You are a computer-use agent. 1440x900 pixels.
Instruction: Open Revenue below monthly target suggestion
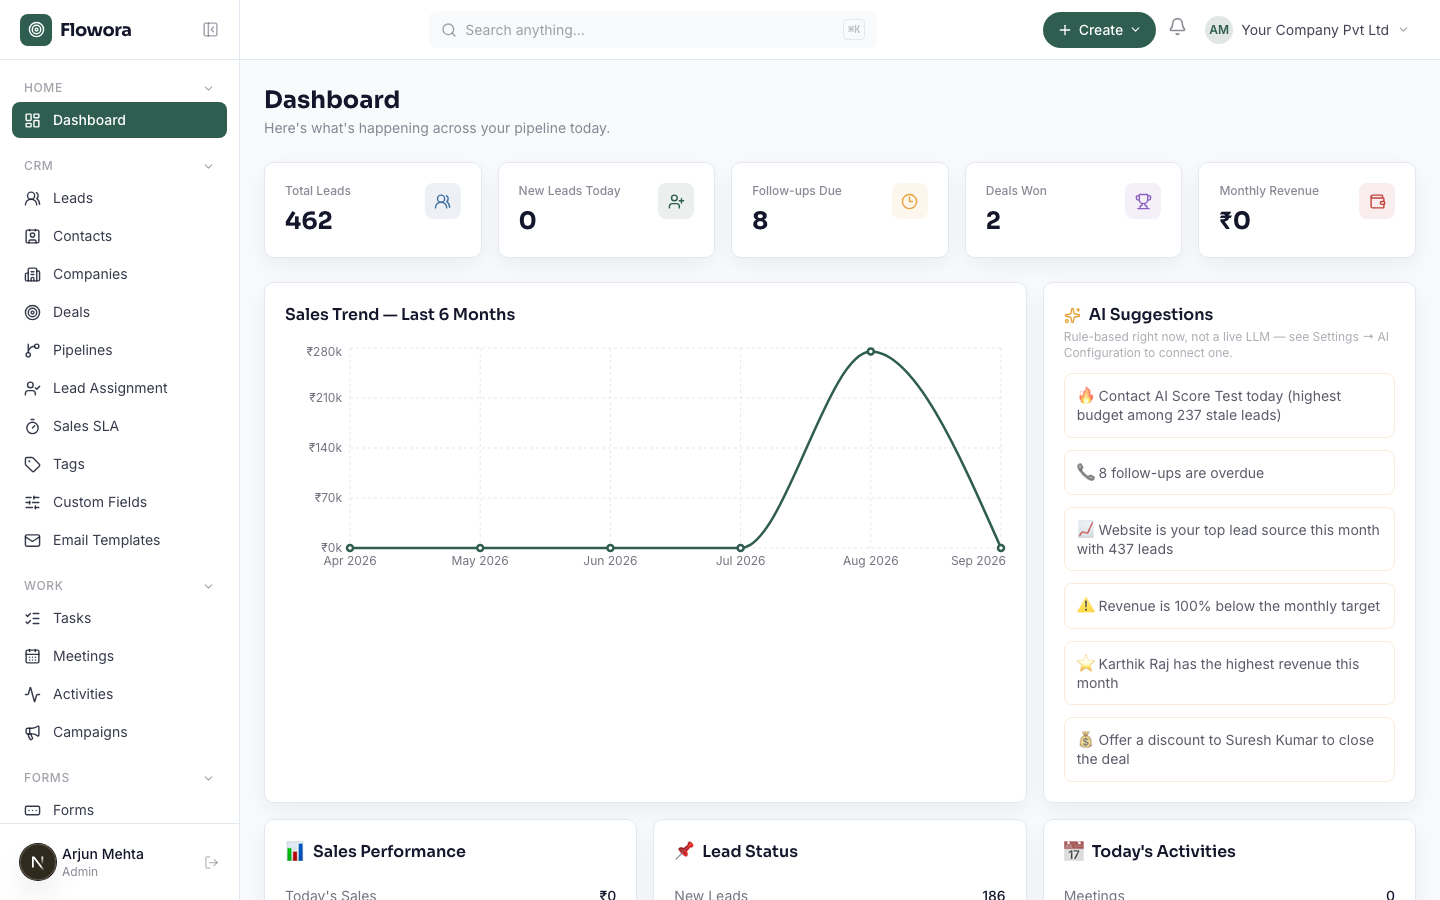coord(1229,606)
